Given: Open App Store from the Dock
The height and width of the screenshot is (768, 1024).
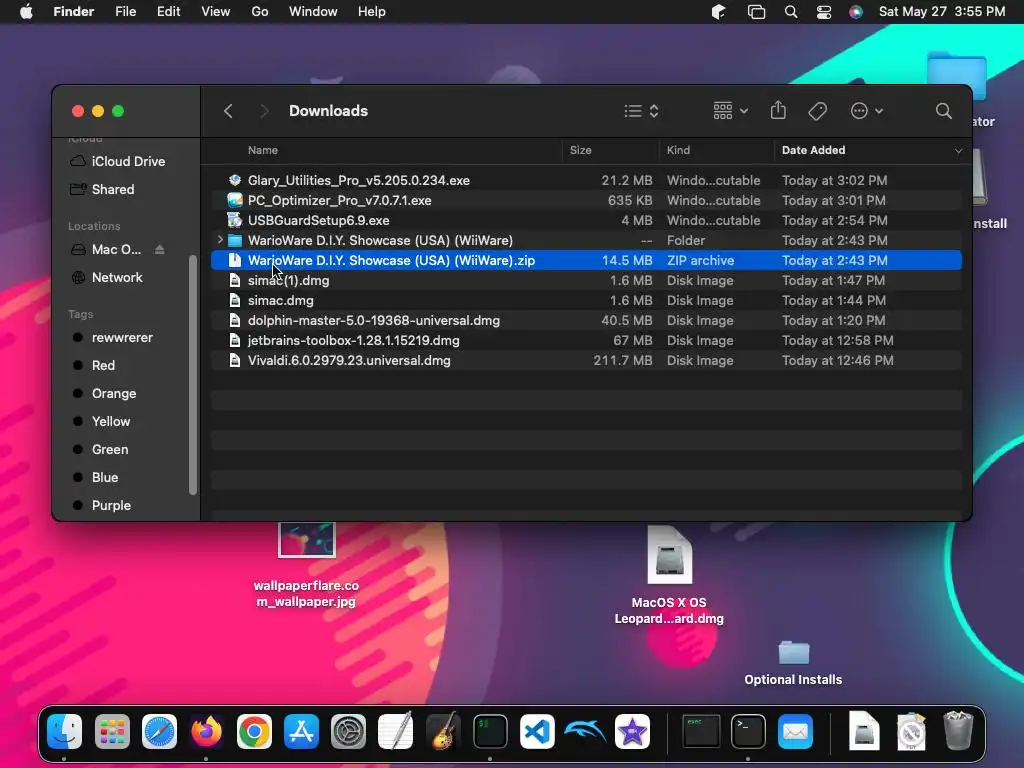Looking at the screenshot, I should point(301,731).
